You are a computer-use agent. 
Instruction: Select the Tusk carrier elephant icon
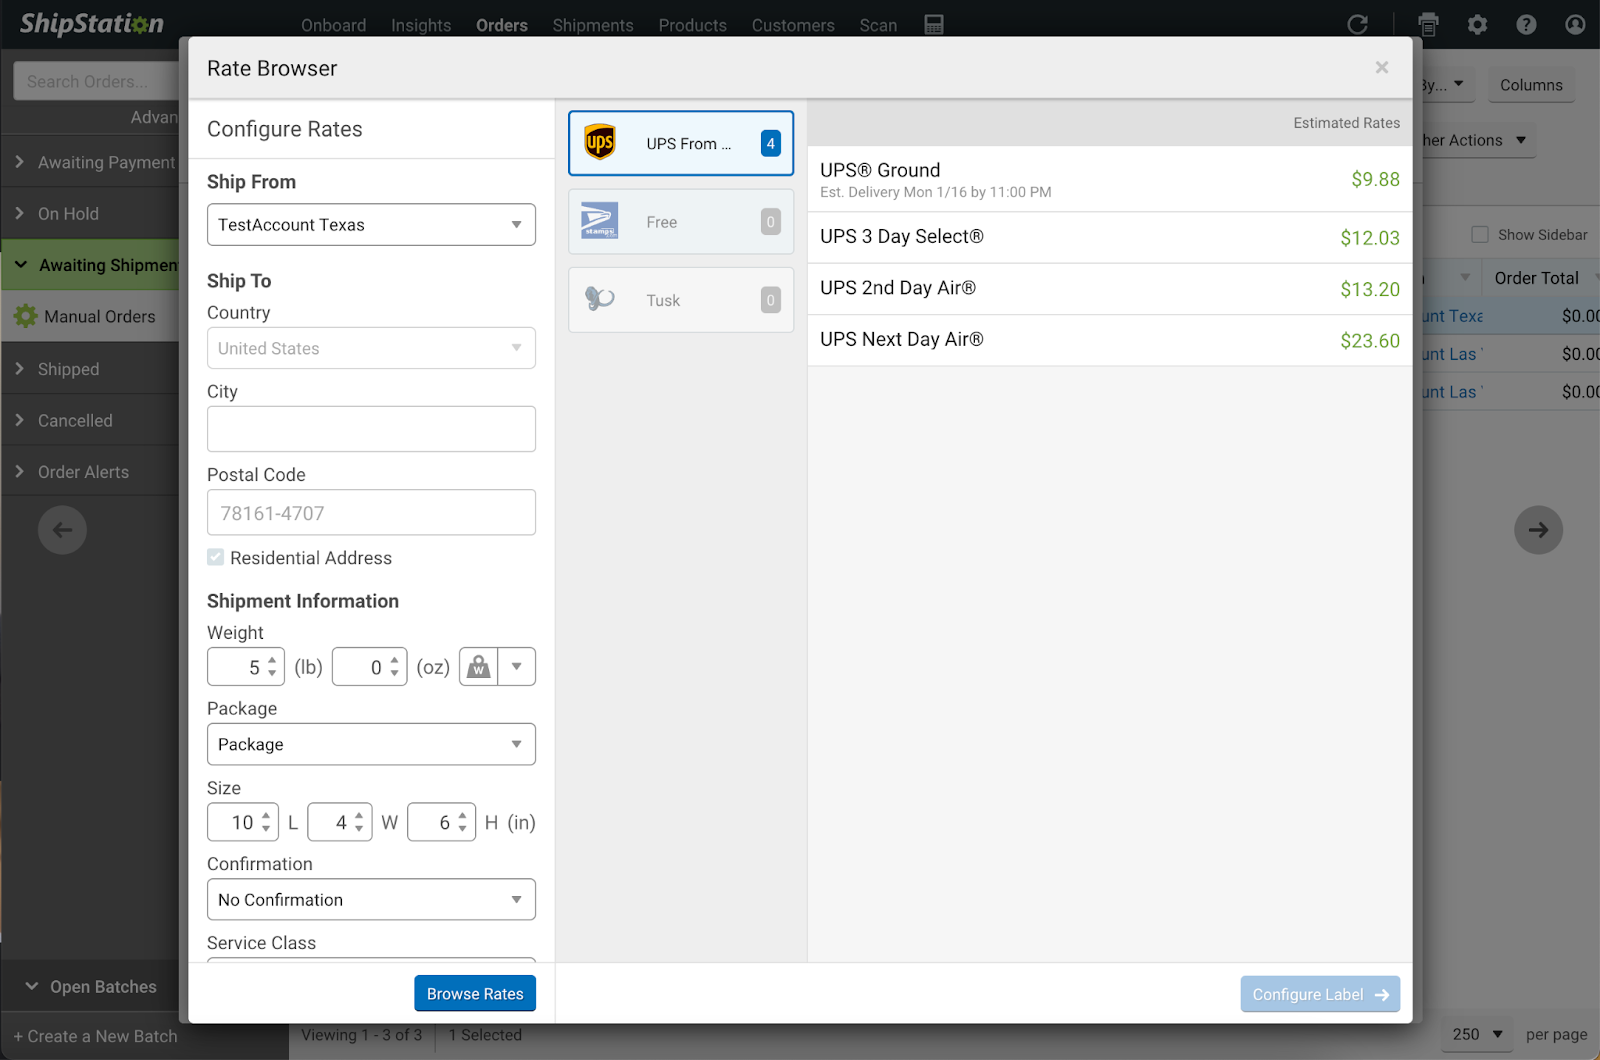click(x=600, y=299)
